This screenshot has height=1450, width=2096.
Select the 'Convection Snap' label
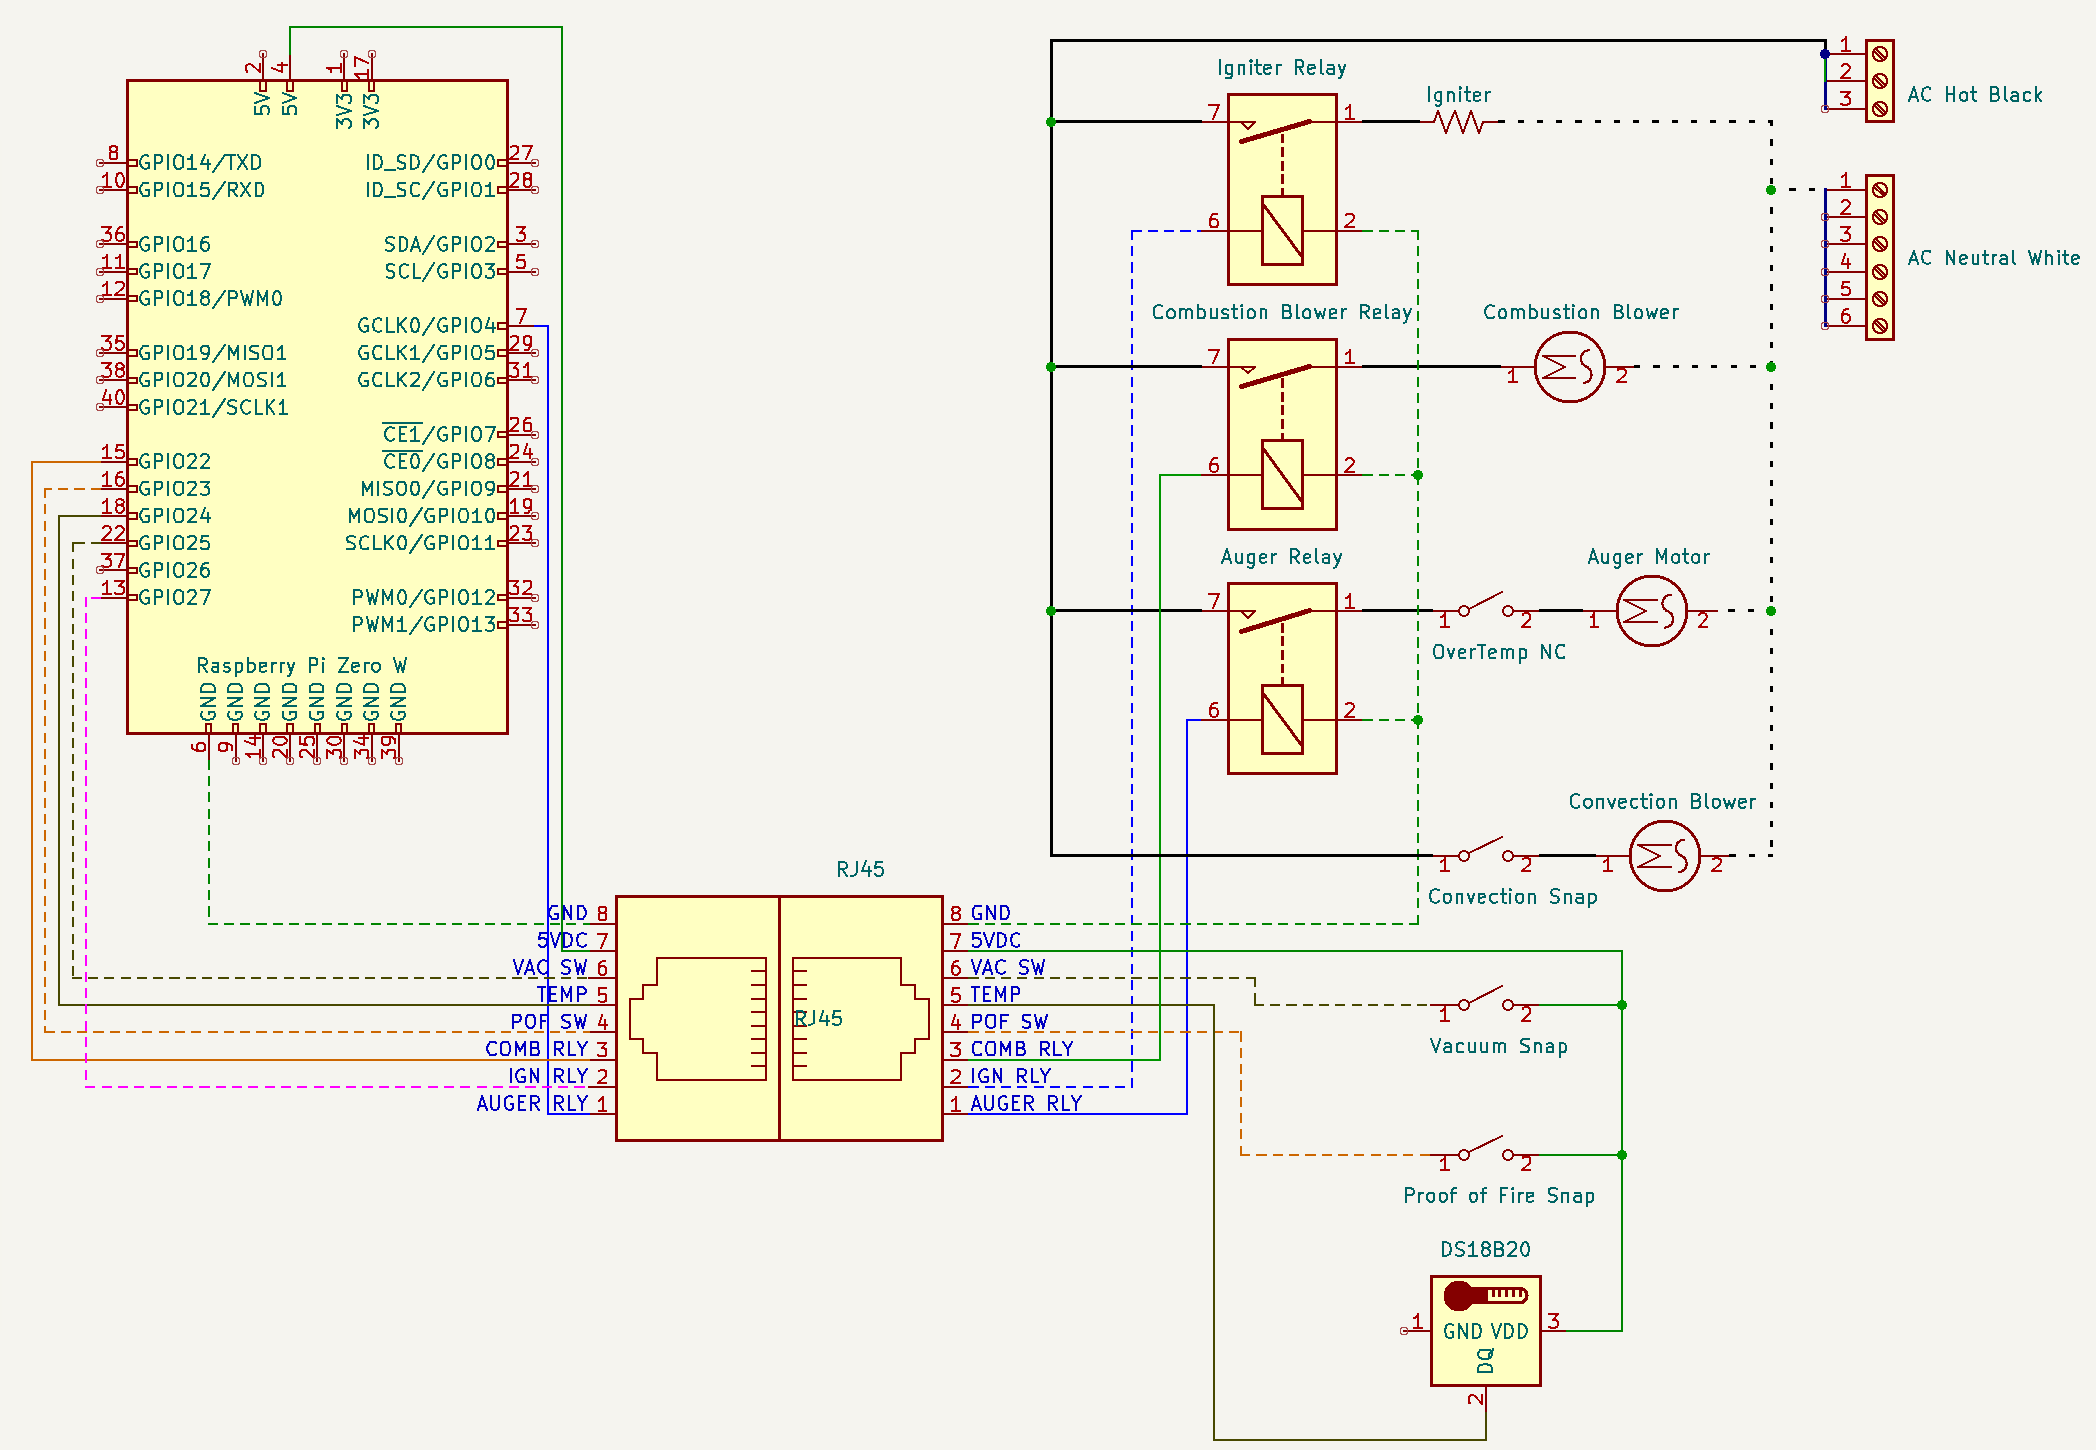(x=1513, y=897)
